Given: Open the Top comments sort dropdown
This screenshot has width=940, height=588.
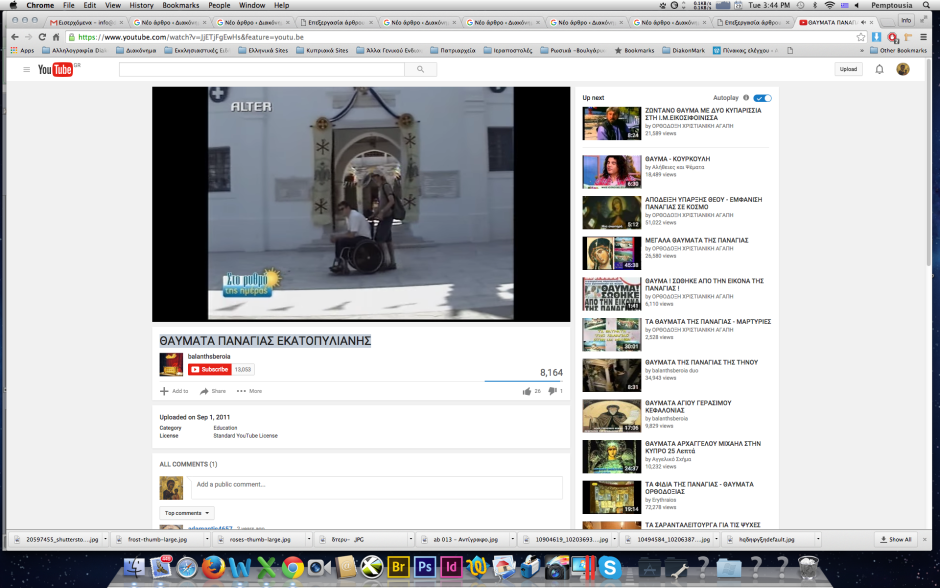Looking at the screenshot, I should click(186, 512).
